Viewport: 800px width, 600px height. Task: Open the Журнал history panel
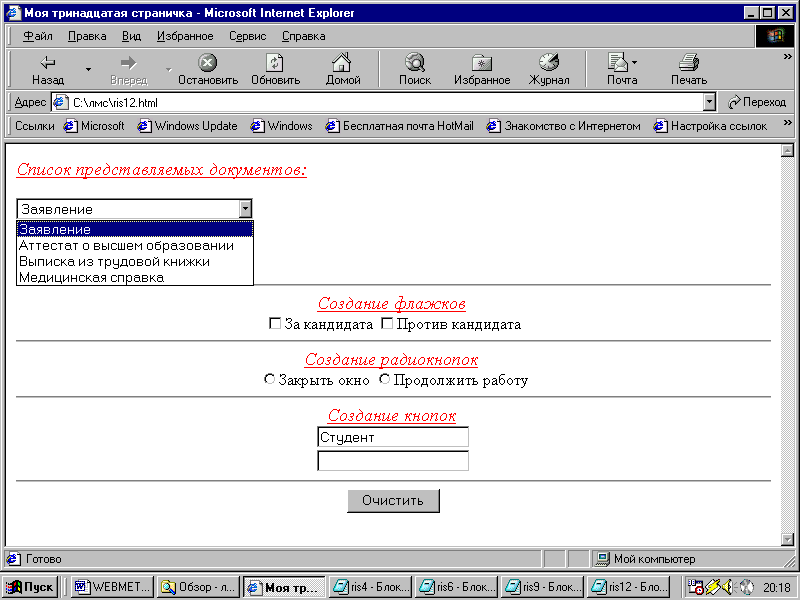[549, 70]
